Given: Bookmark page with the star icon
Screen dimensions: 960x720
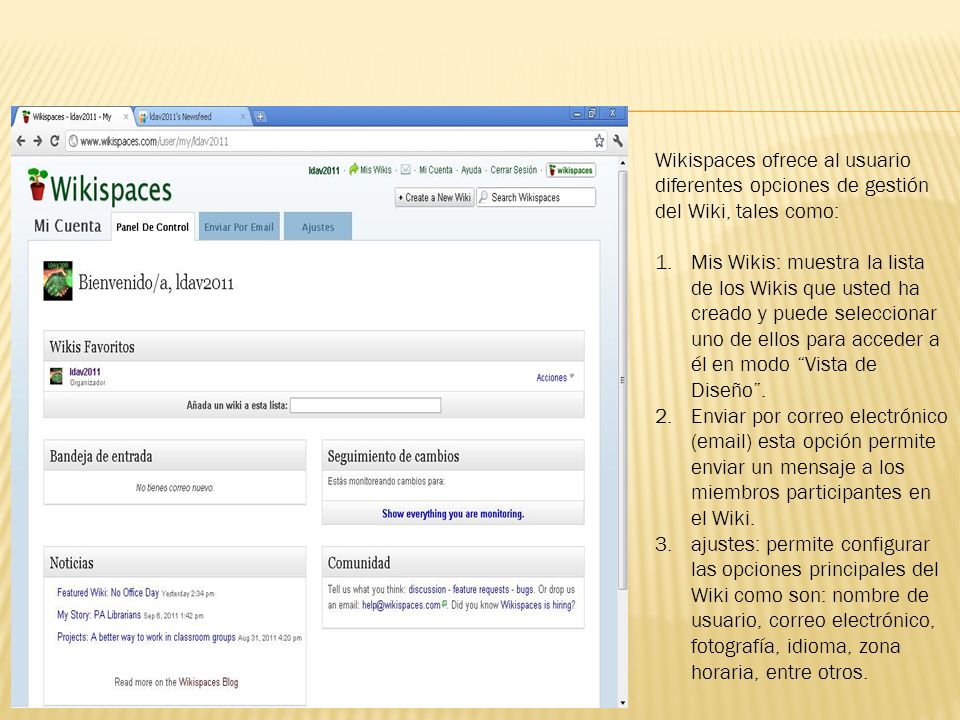Looking at the screenshot, I should coord(599,141).
